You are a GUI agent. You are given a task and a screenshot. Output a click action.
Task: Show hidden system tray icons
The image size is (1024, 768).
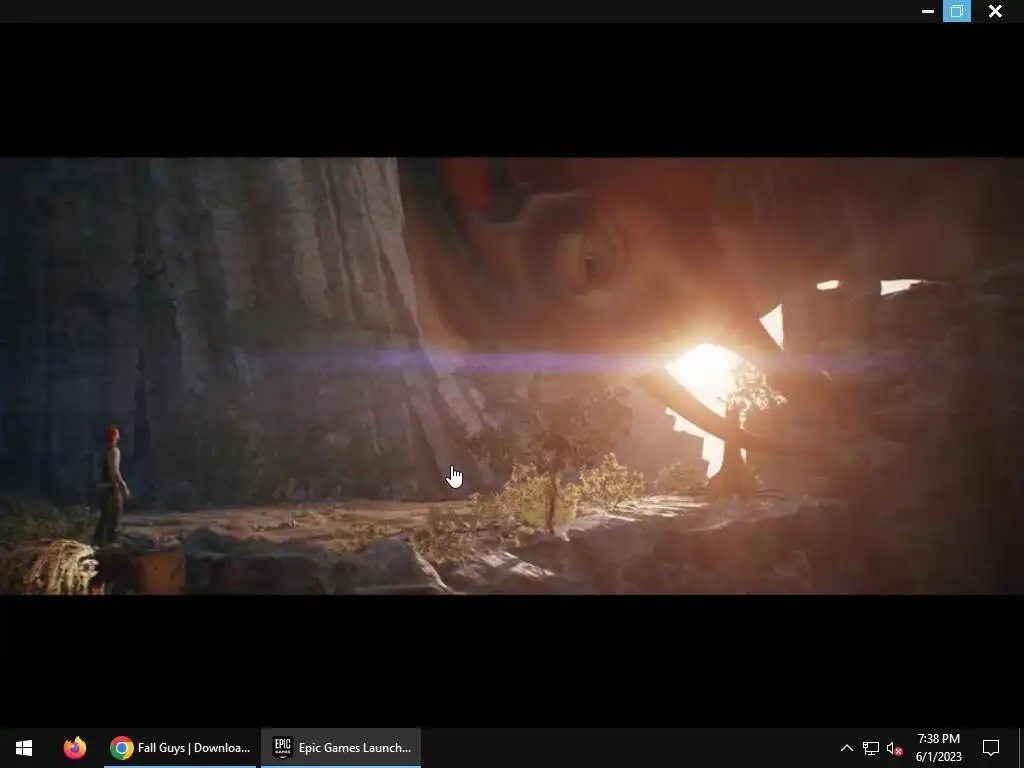click(x=846, y=748)
